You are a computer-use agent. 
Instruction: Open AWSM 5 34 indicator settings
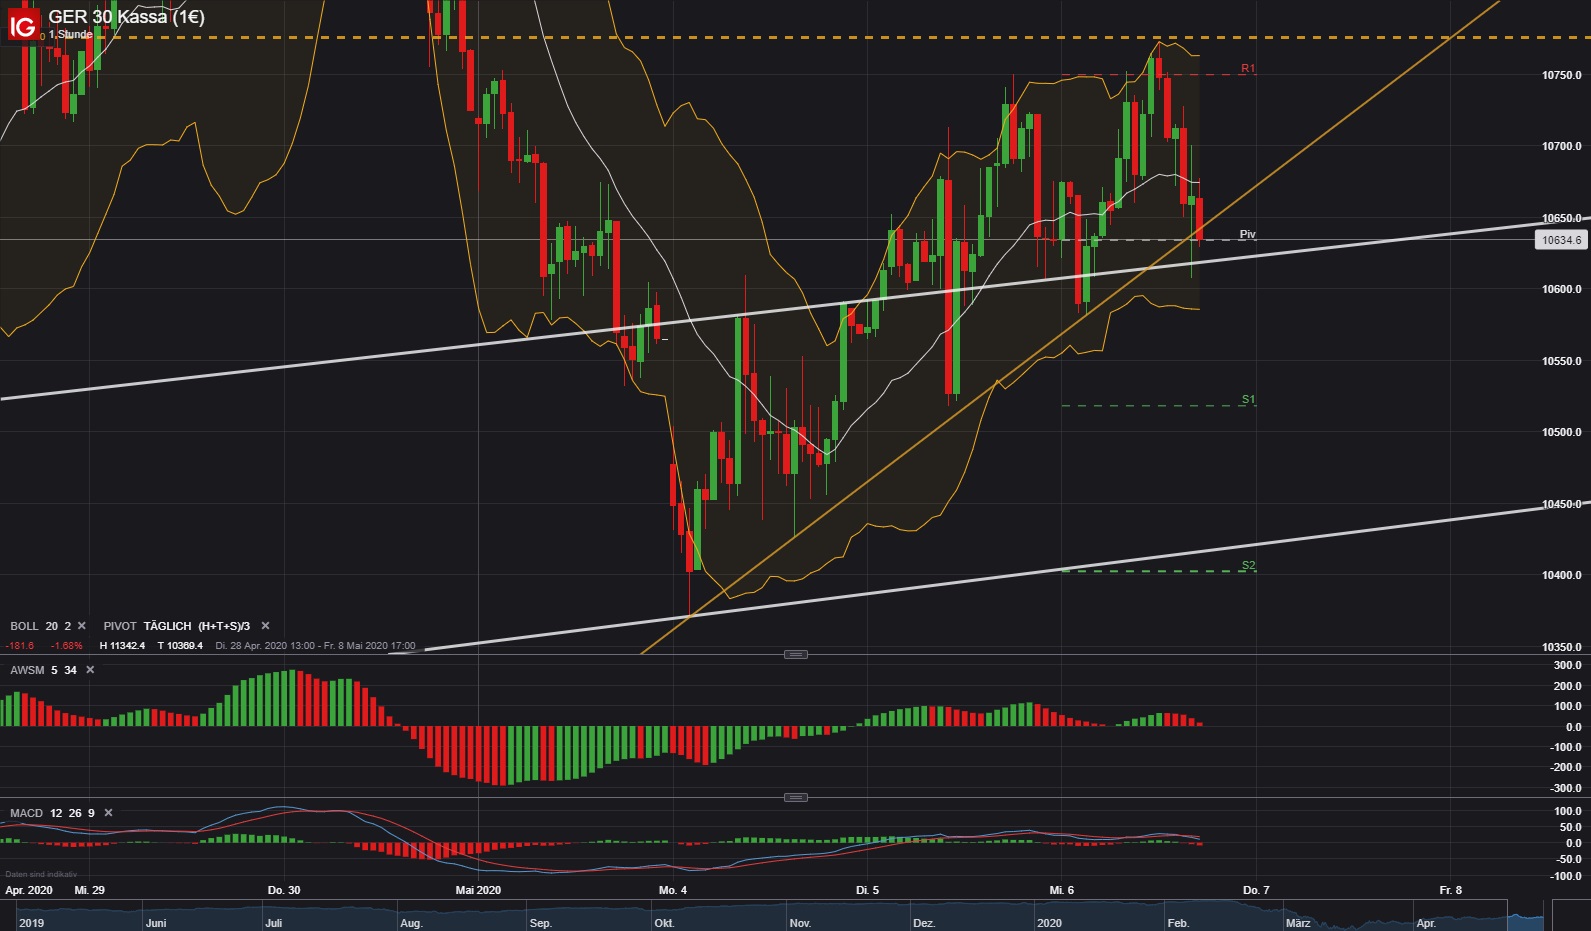[43, 670]
